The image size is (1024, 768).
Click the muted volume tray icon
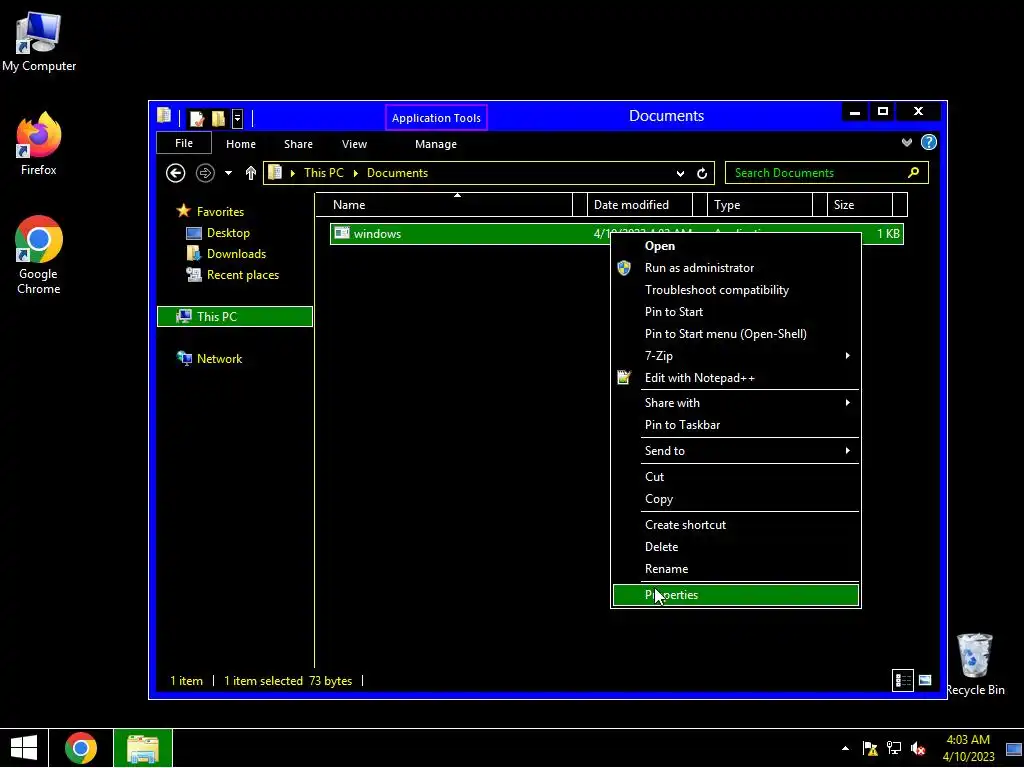pos(918,748)
